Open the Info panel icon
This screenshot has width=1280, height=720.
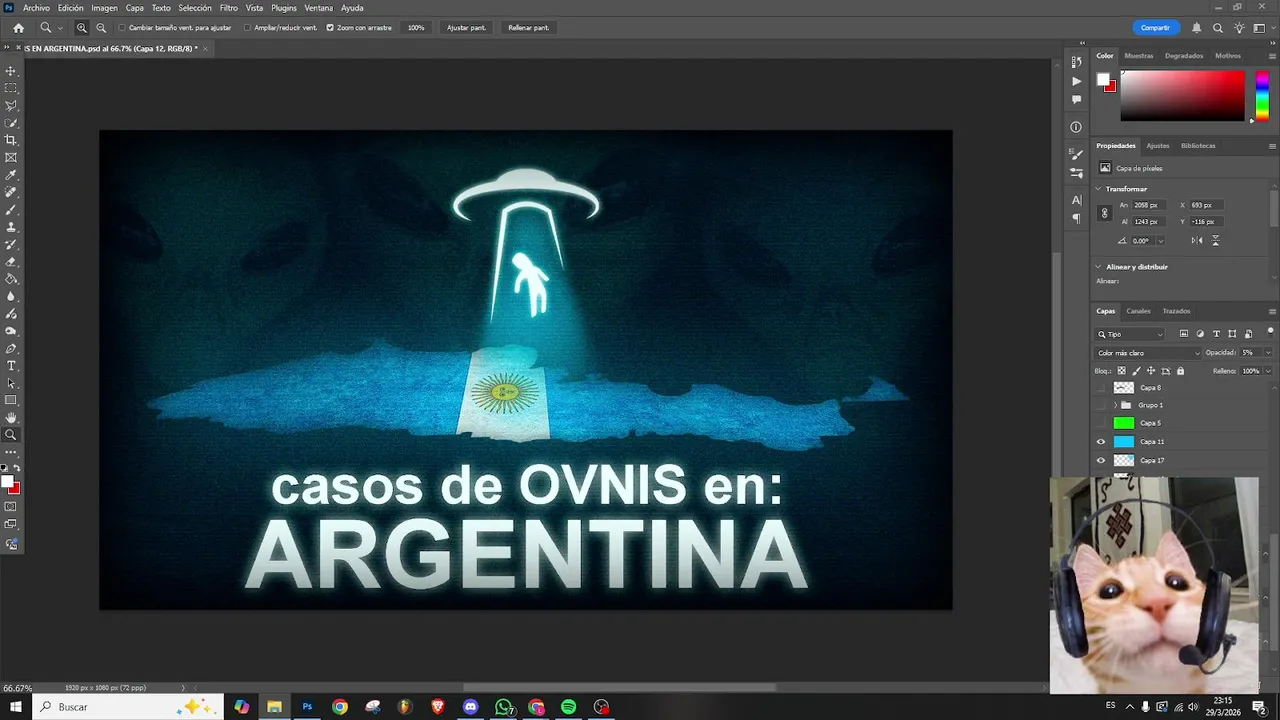click(1076, 127)
